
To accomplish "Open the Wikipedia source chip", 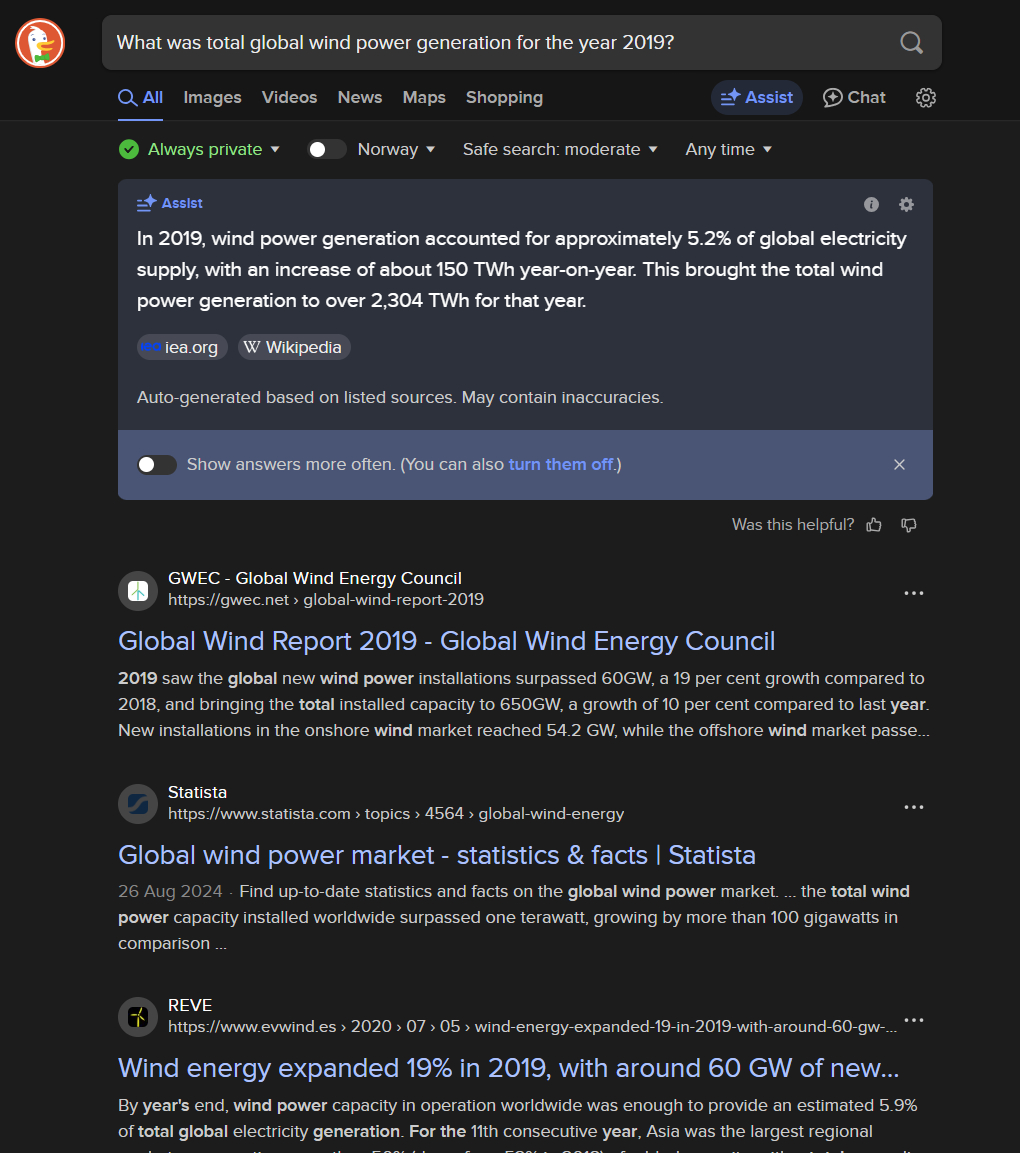I will pyautogui.click(x=294, y=347).
